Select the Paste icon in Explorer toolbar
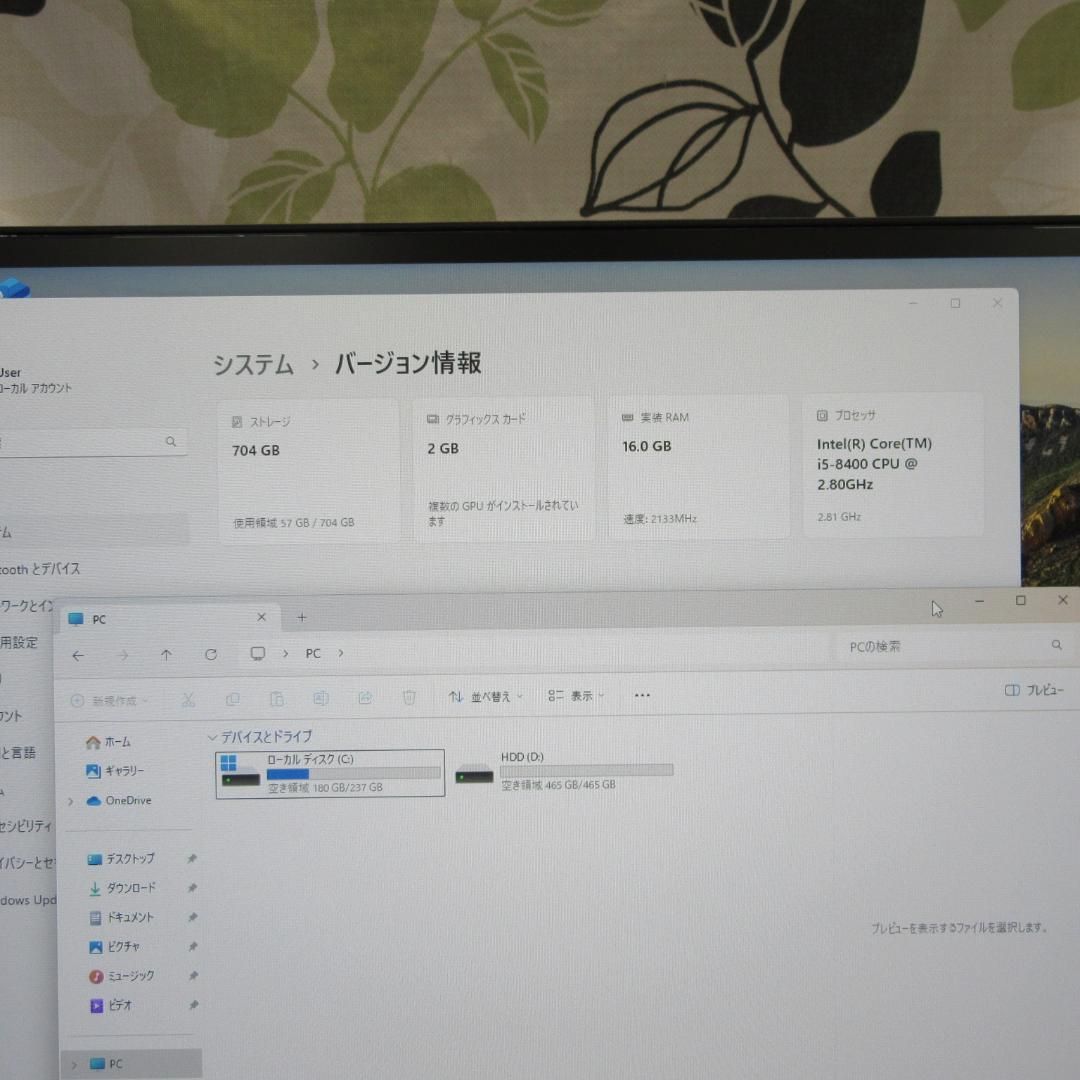1080x1080 pixels. point(276,699)
